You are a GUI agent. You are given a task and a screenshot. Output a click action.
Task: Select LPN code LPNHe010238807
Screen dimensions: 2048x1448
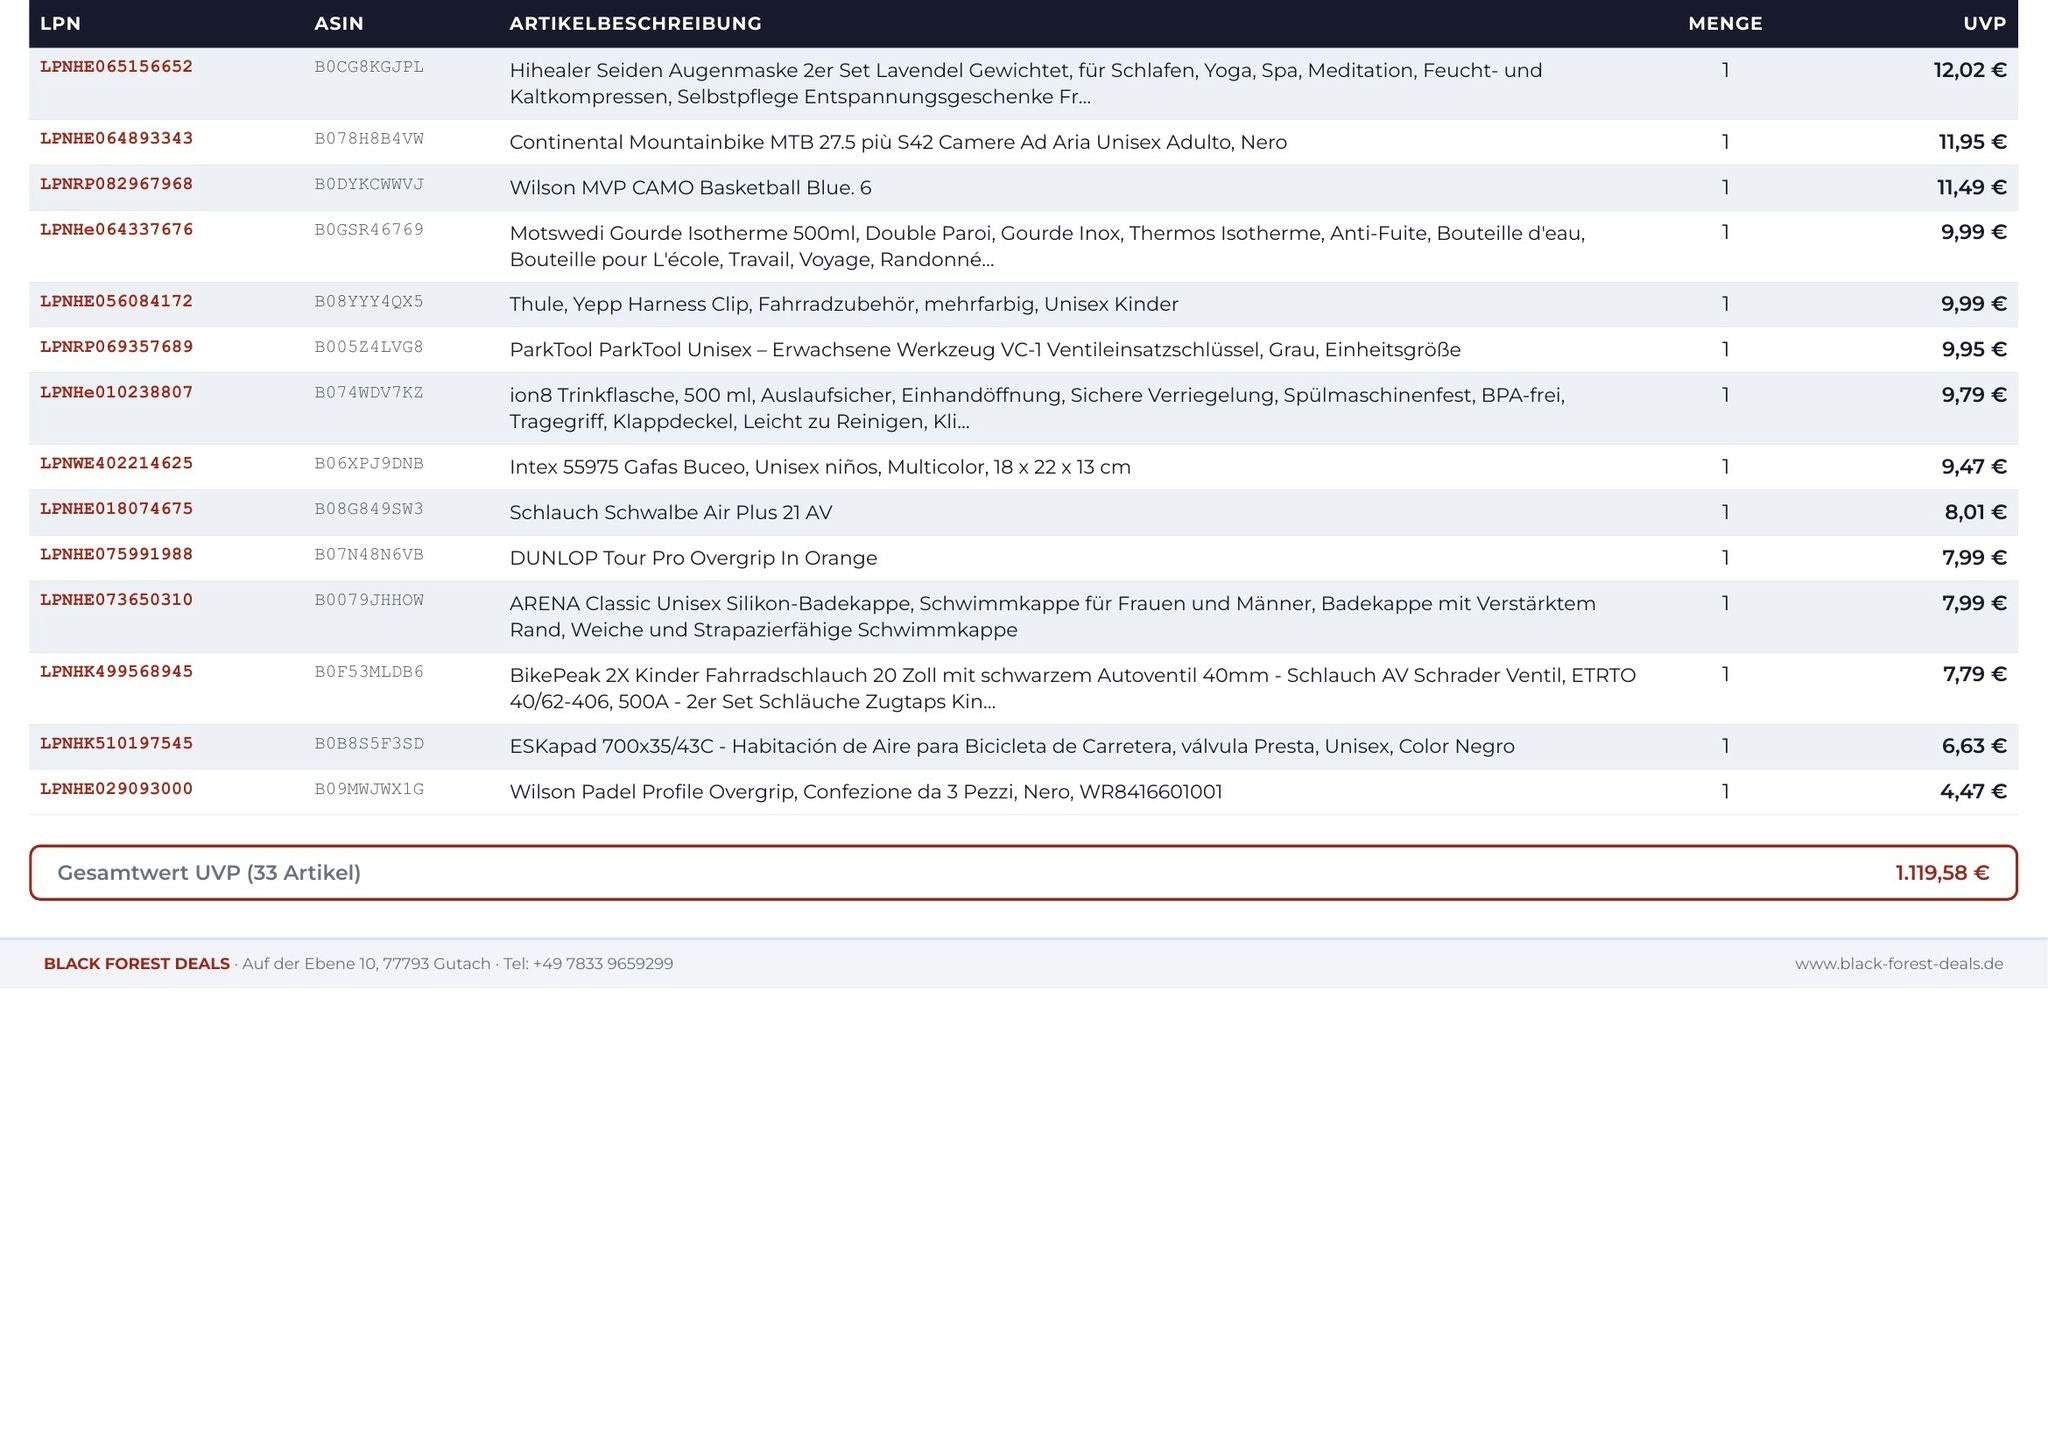(116, 392)
